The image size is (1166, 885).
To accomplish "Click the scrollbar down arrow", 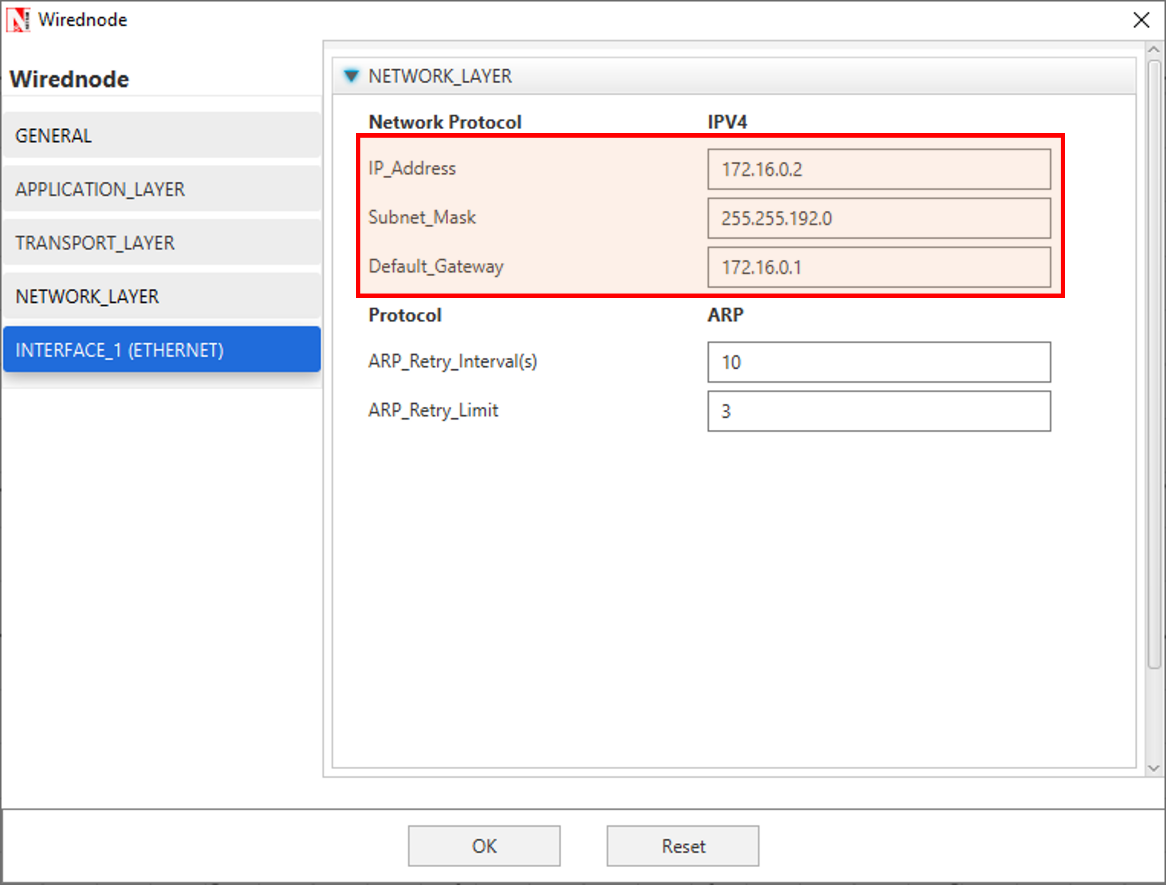I will [1153, 767].
